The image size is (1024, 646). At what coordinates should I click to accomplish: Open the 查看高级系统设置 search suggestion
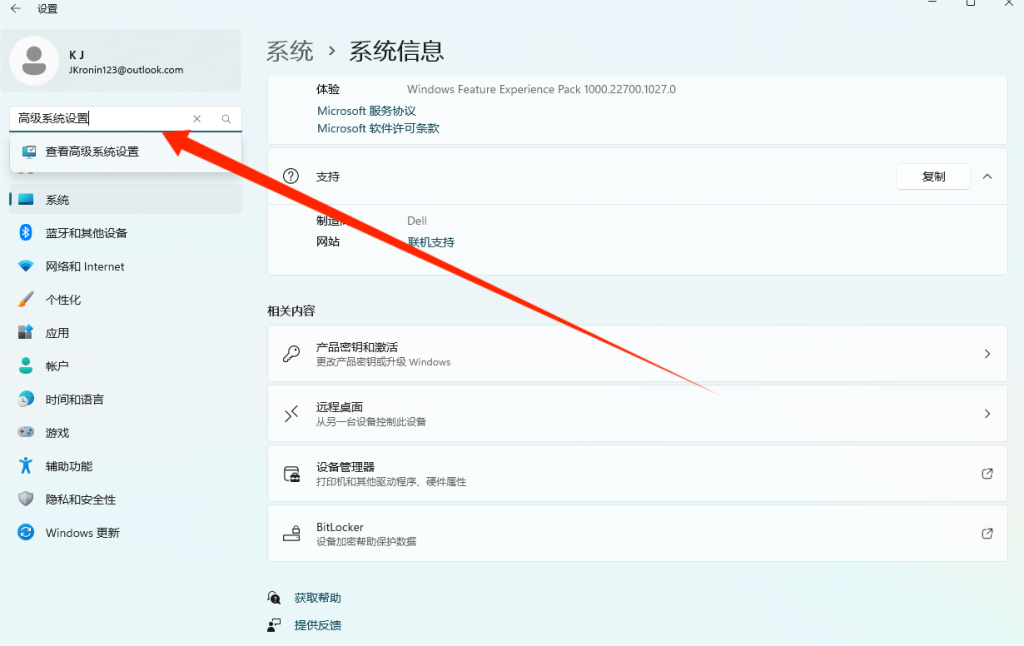click(x=92, y=152)
